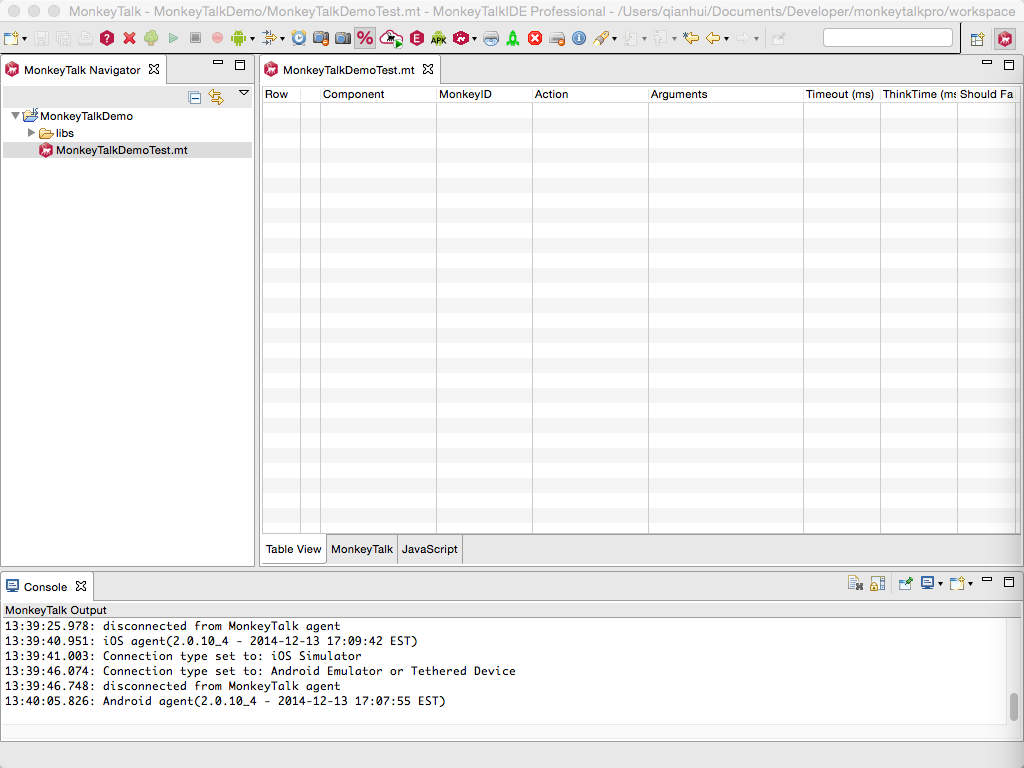
Task: Click the green tree icon in toolbar
Action: [x=151, y=39]
